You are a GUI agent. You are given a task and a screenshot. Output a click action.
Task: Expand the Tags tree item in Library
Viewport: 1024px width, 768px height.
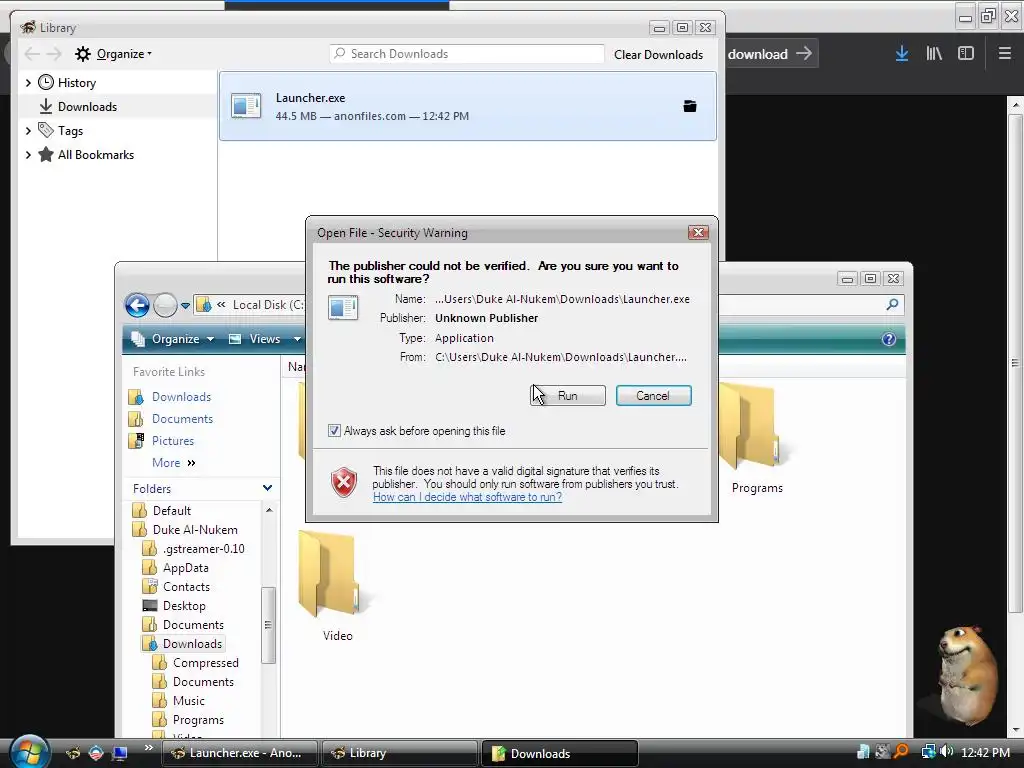coord(28,131)
